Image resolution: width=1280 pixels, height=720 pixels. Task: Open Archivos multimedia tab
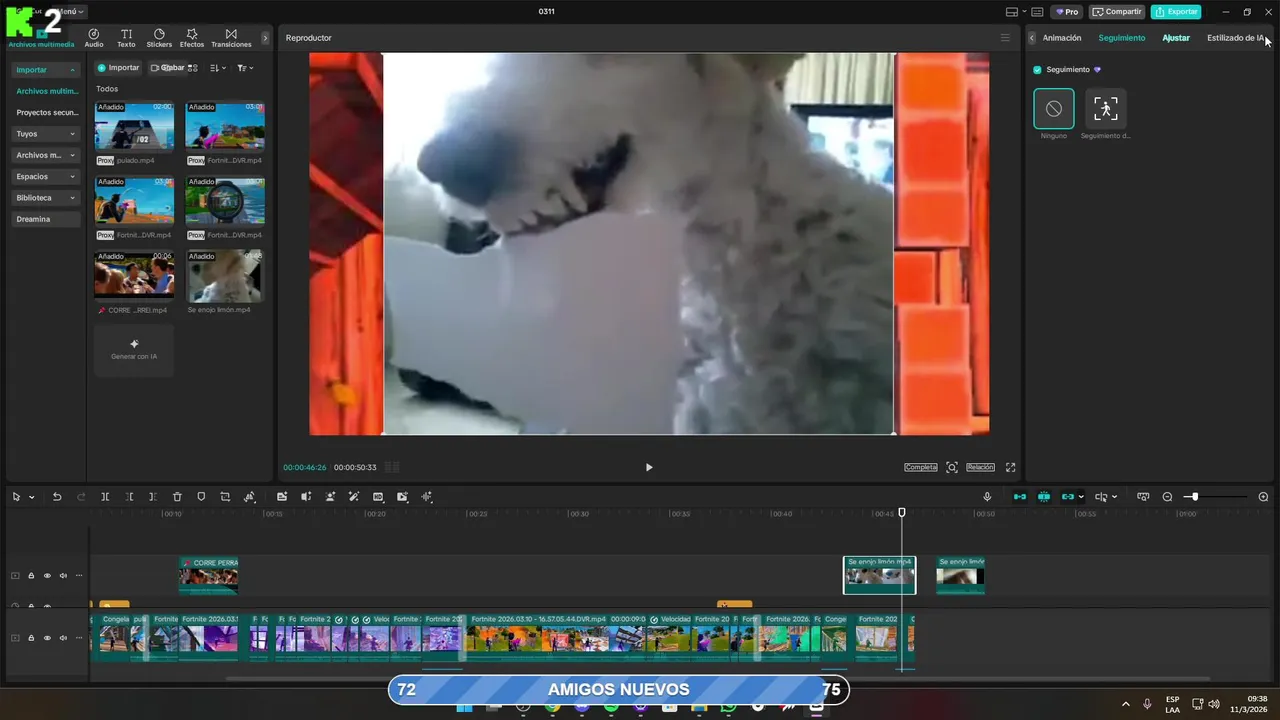click(41, 38)
